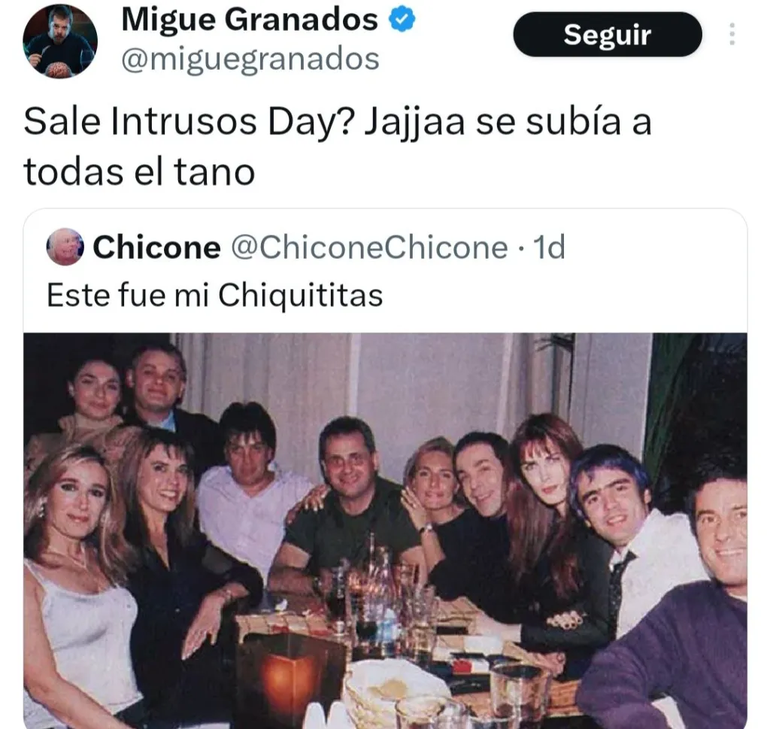Open the Migue Granados display name
Image resolution: width=770 pixels, height=729 pixels.
click(x=249, y=20)
